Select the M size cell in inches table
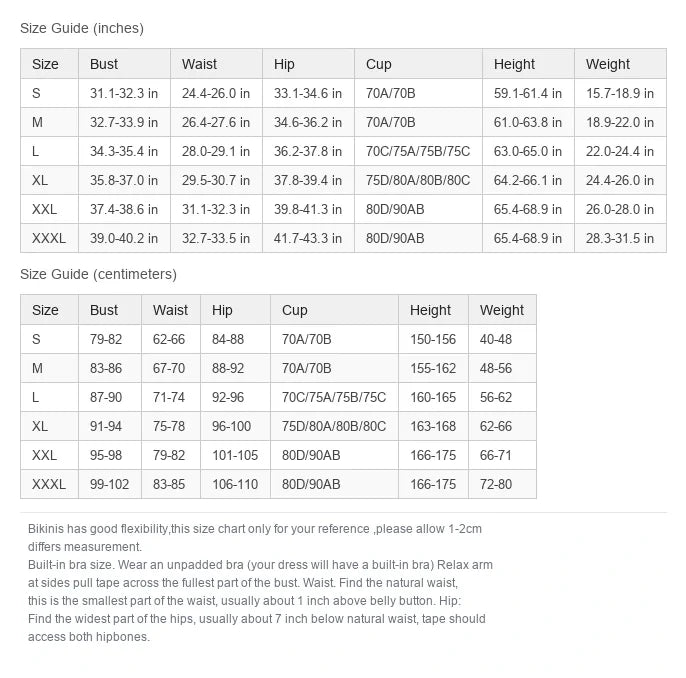The image size is (686, 678). (x=49, y=122)
